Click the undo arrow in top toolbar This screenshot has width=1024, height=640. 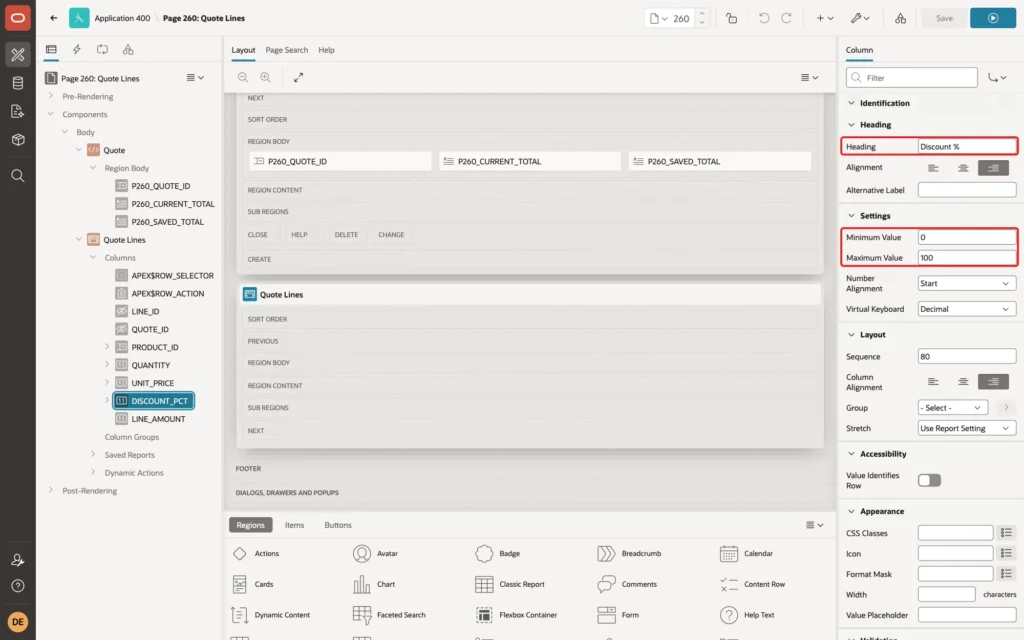tap(763, 18)
